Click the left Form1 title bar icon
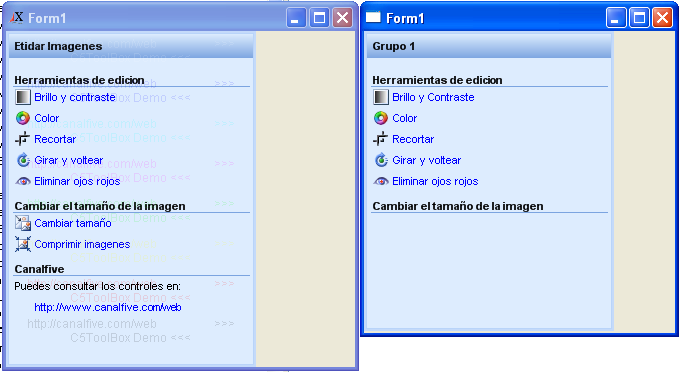Image resolution: width=680 pixels, height=372 pixels. 16,18
